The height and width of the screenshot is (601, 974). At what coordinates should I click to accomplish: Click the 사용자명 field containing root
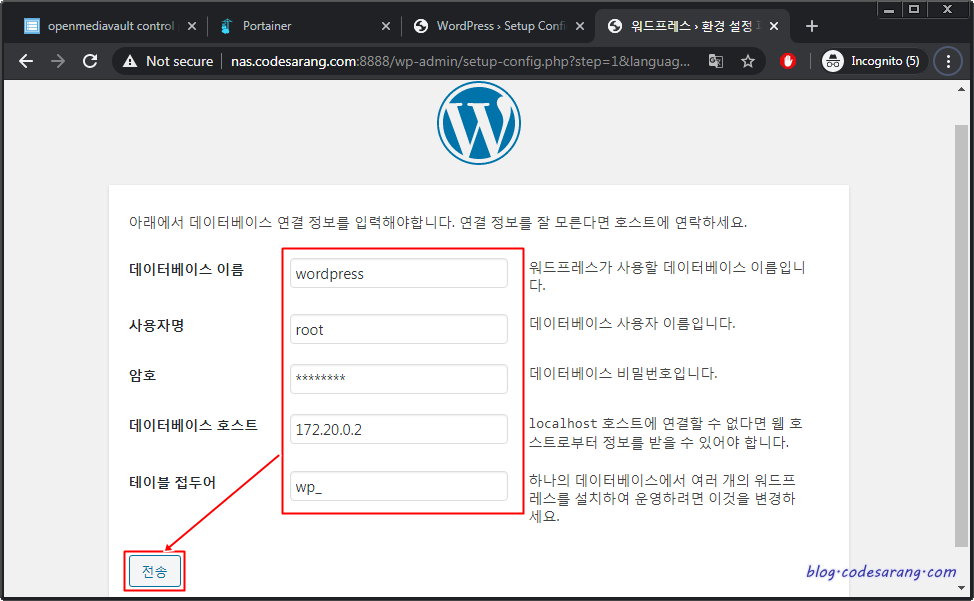[399, 329]
